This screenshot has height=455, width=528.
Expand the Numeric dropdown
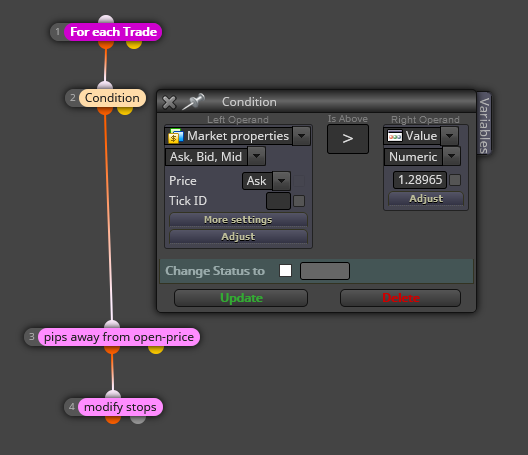point(452,156)
